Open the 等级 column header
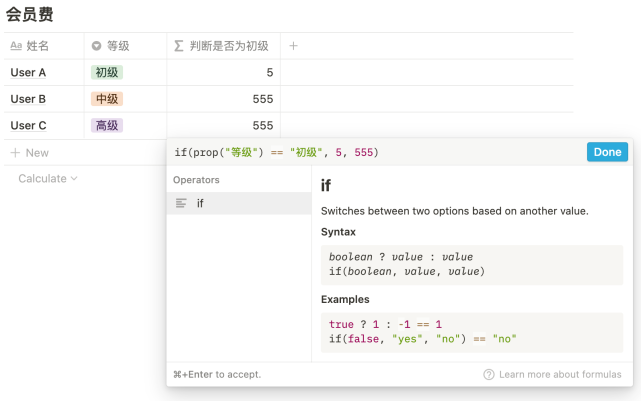This screenshot has width=641, height=401. [x=118, y=46]
